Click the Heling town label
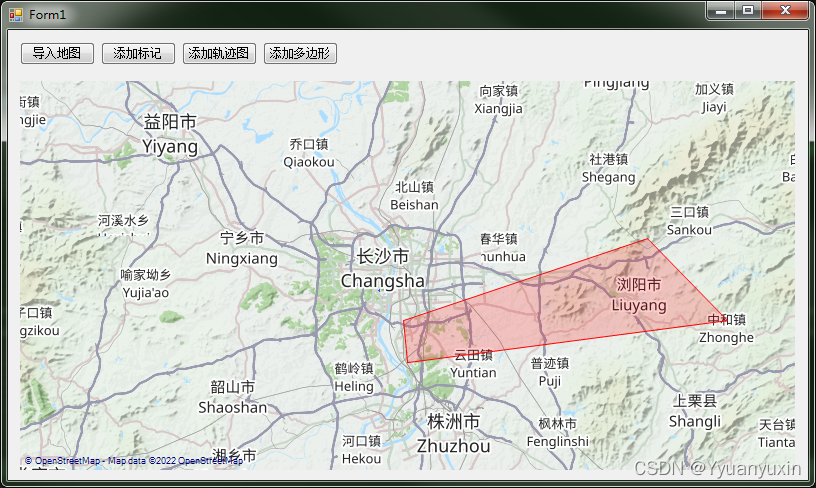816x488 pixels. click(354, 378)
